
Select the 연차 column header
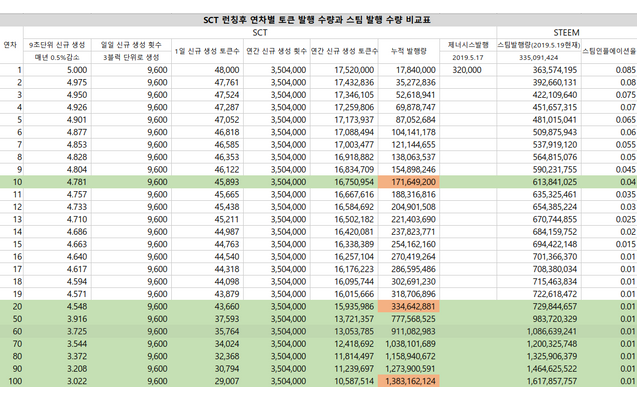click(x=10, y=45)
